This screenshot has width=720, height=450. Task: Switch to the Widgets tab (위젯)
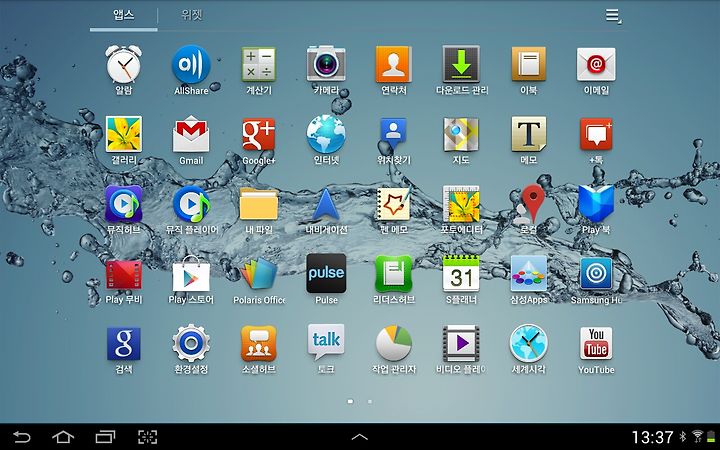click(191, 15)
